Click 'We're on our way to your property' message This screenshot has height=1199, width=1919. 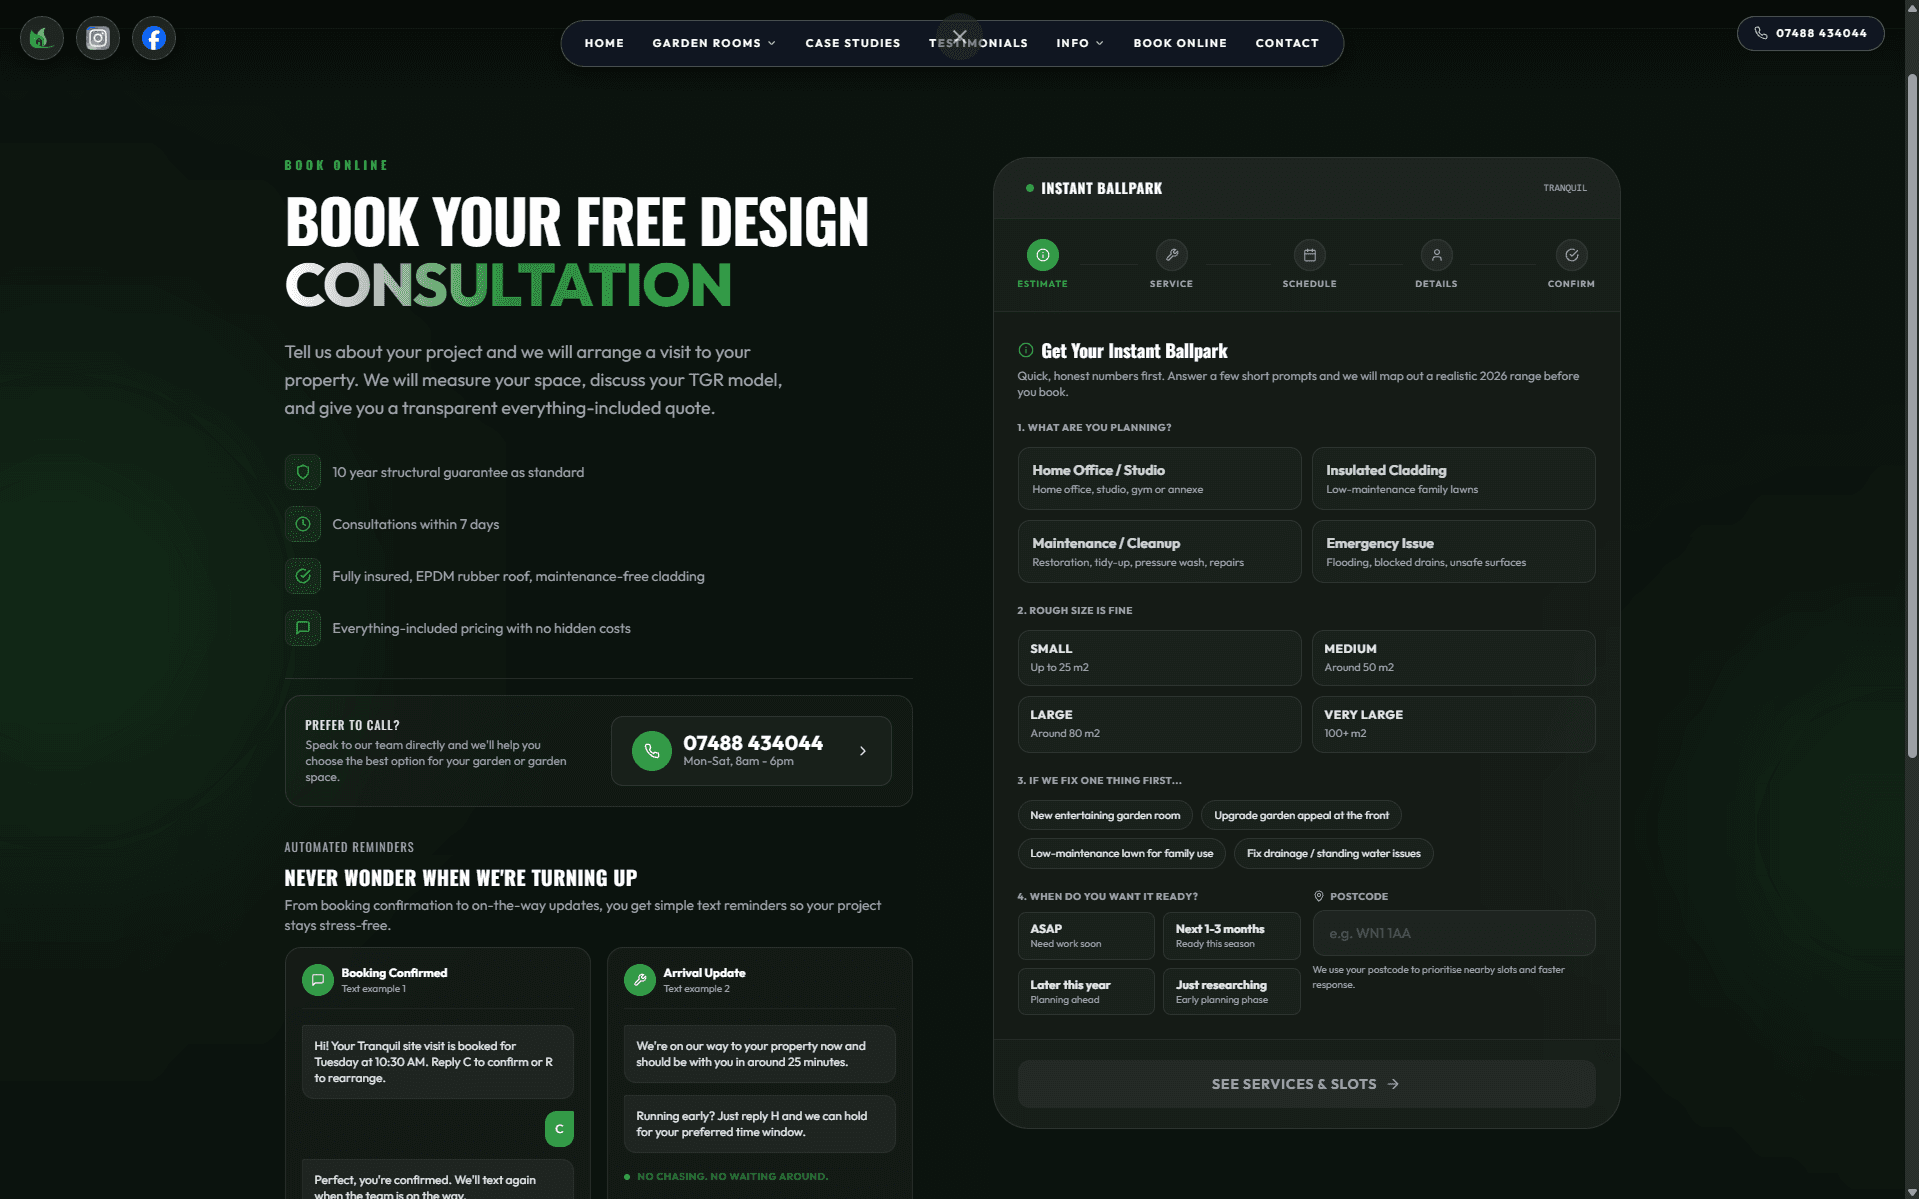point(759,1054)
